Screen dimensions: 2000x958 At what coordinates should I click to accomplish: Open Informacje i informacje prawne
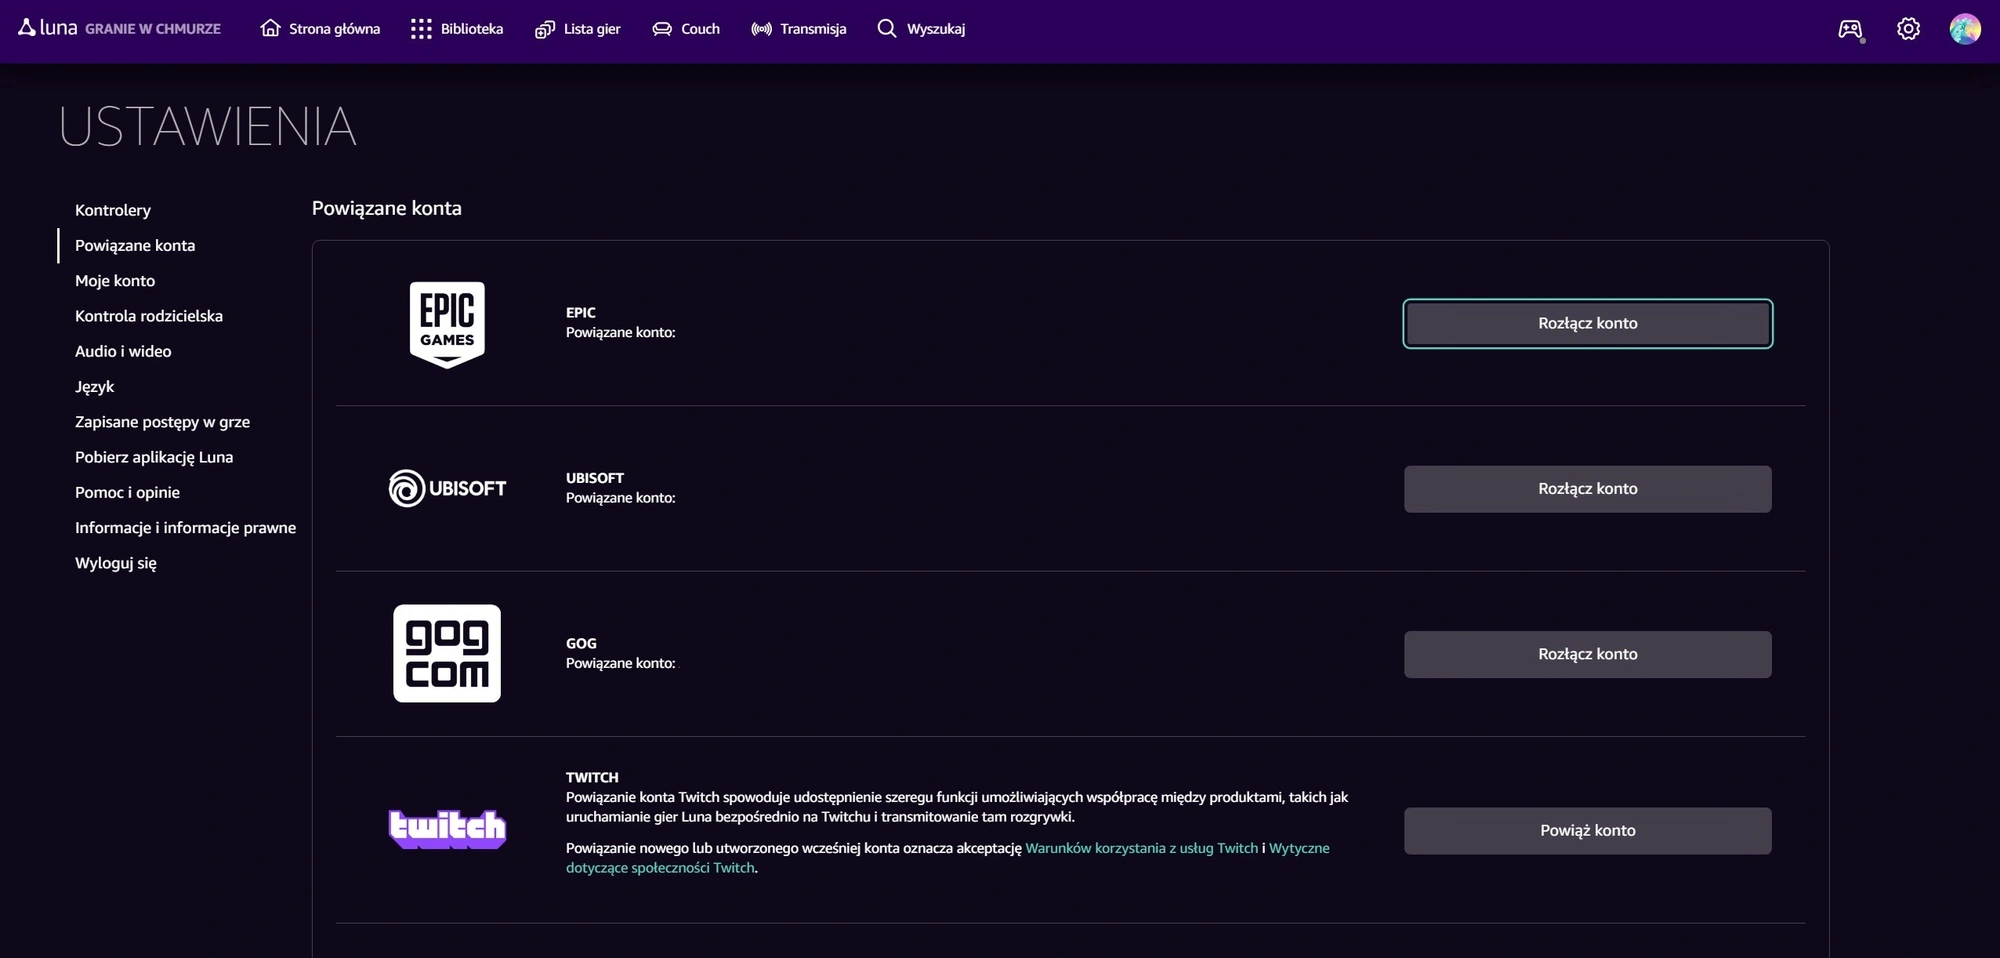(x=186, y=528)
